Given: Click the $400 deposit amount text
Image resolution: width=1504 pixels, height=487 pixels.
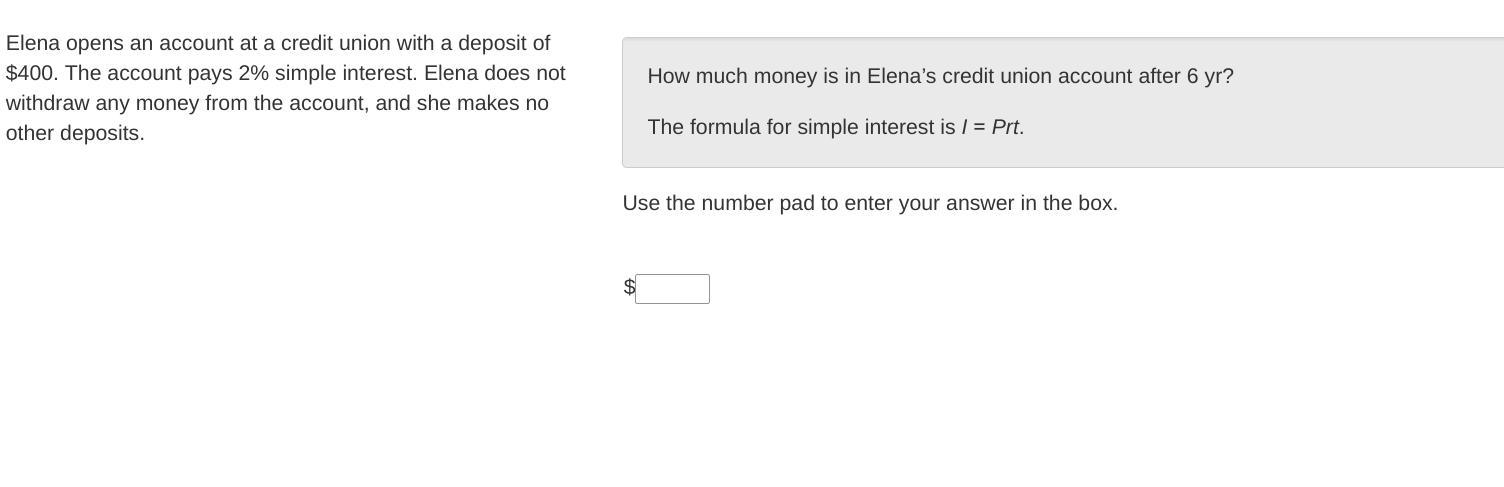Looking at the screenshot, I should point(30,73).
